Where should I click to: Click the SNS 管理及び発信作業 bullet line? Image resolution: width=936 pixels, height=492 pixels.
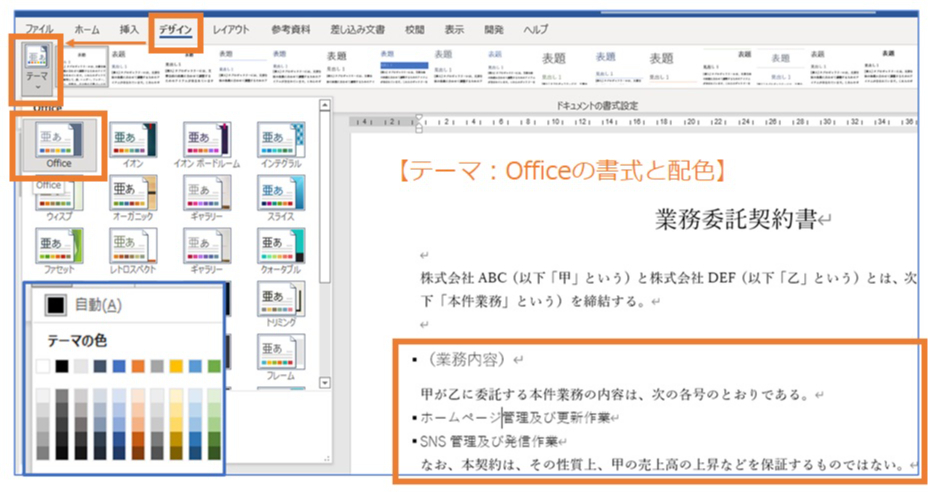[x=488, y=442]
